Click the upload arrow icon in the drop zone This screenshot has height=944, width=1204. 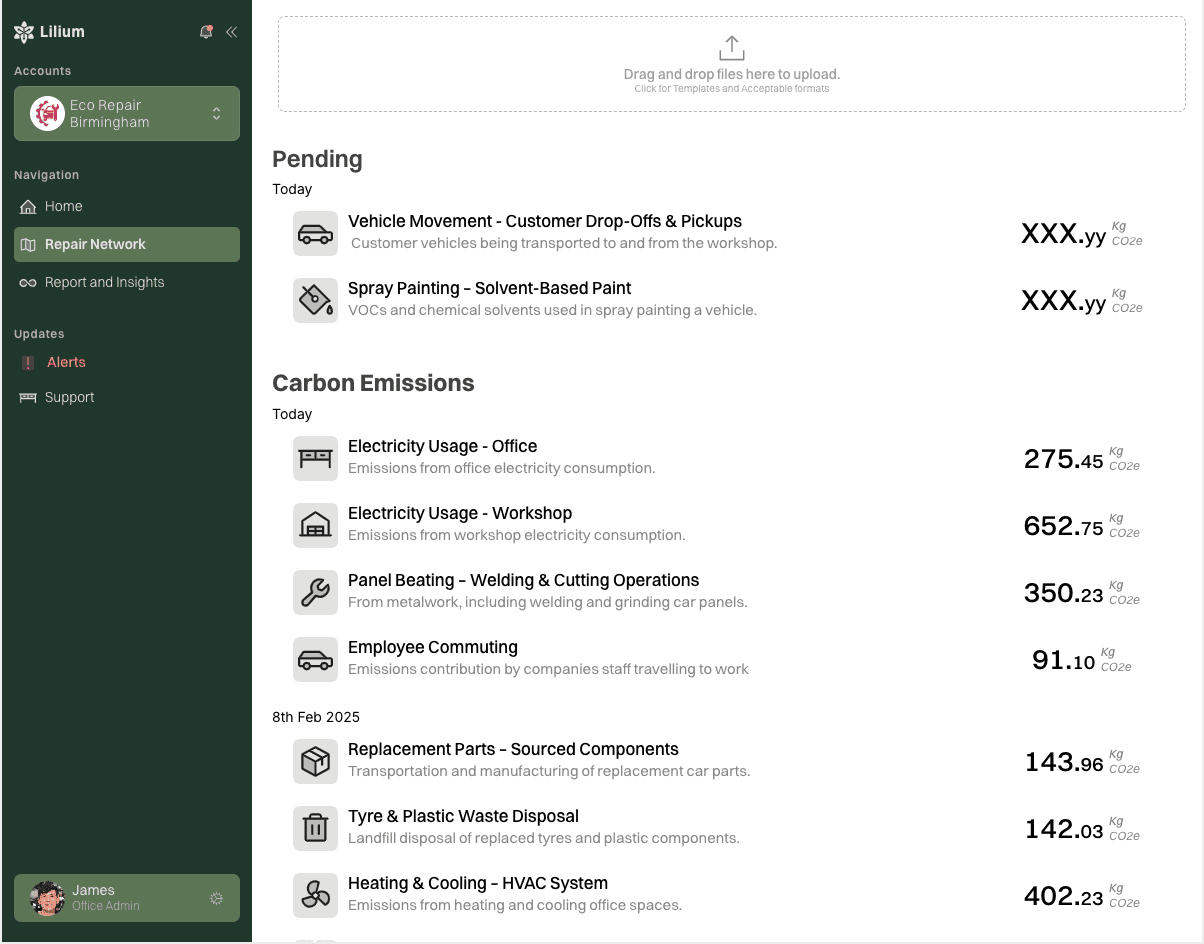732,48
